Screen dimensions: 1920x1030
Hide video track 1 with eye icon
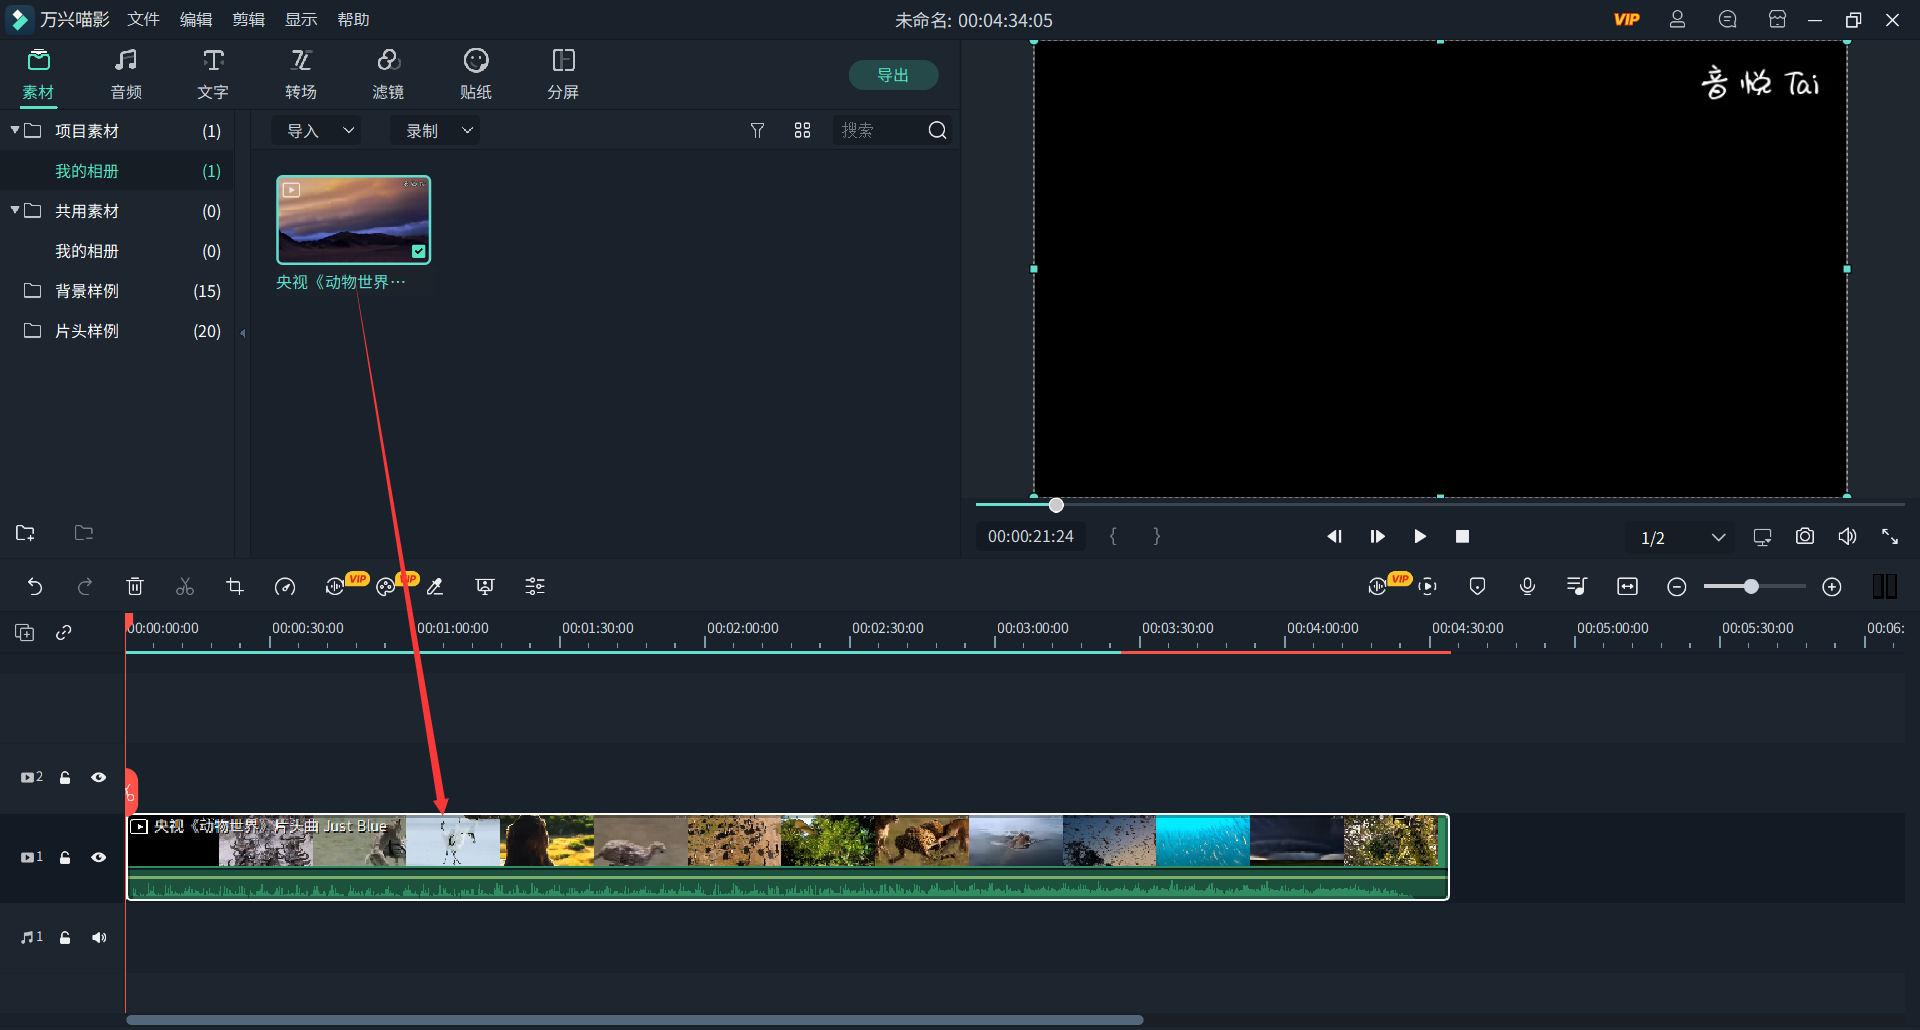pyautogui.click(x=99, y=858)
